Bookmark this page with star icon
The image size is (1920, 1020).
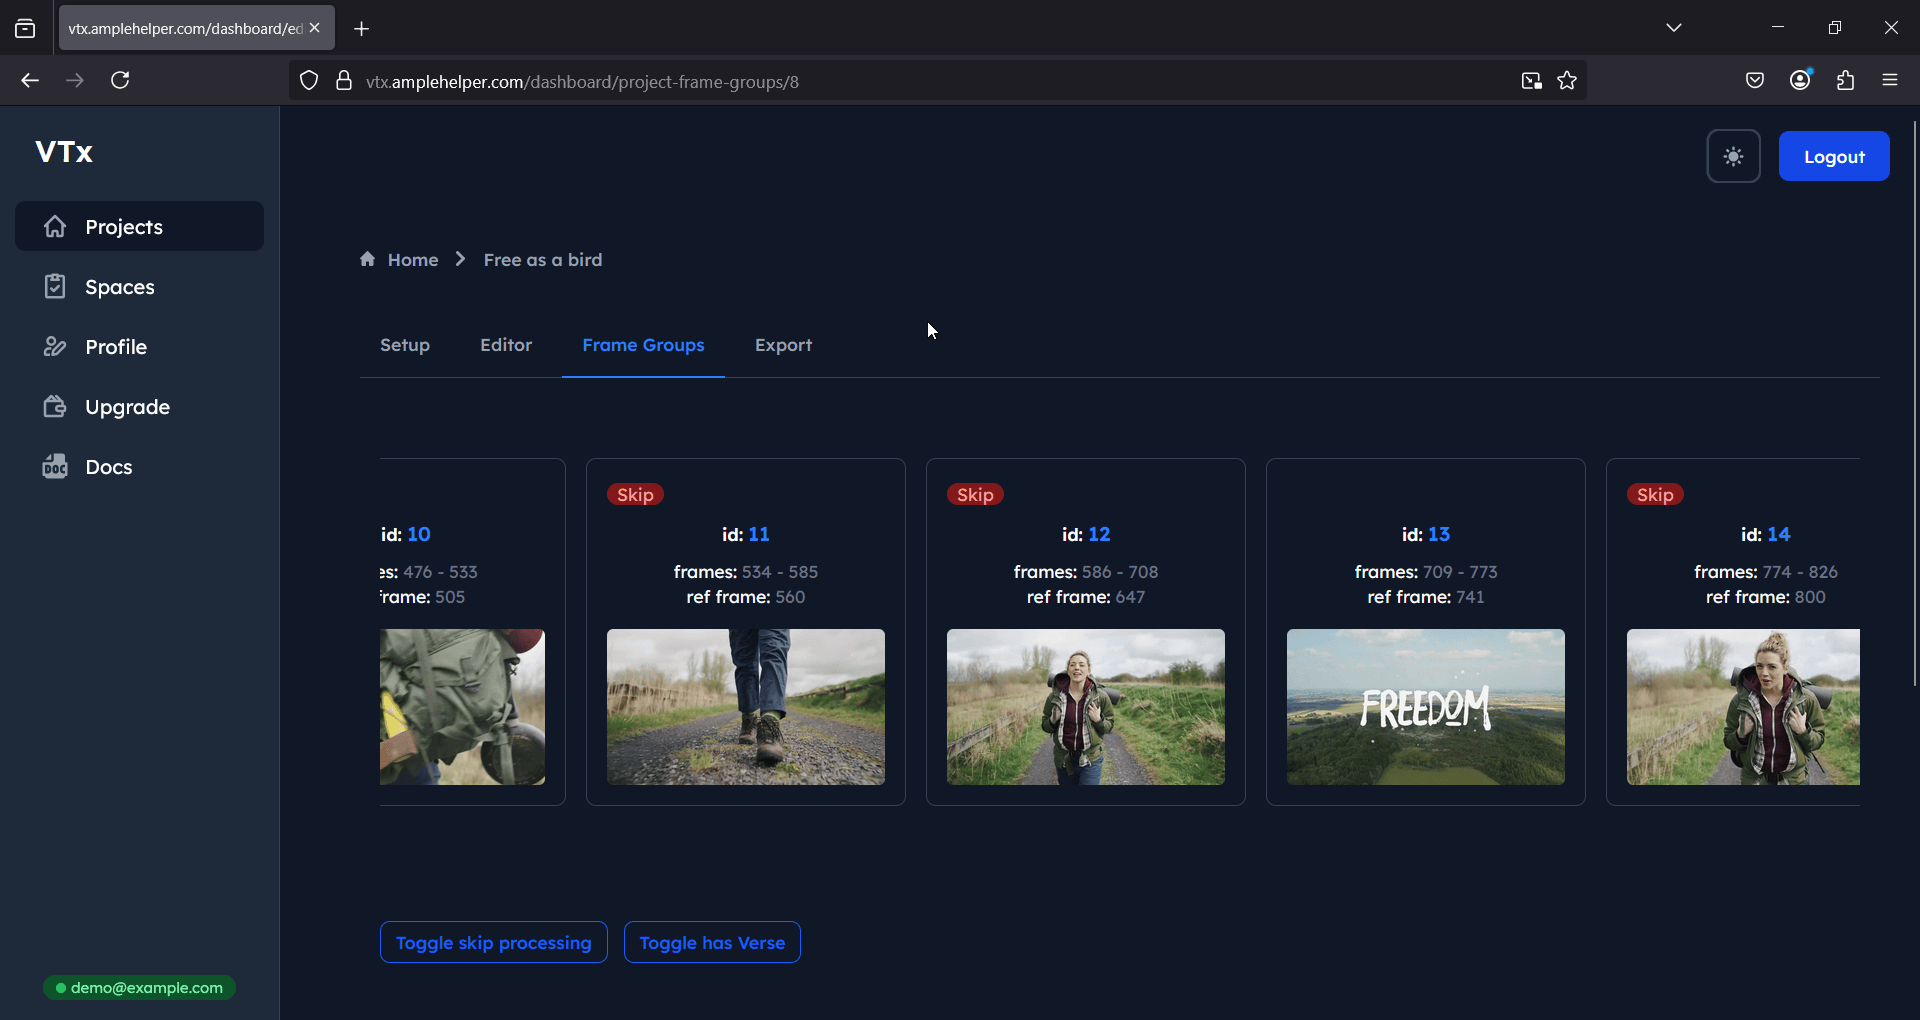click(1567, 81)
